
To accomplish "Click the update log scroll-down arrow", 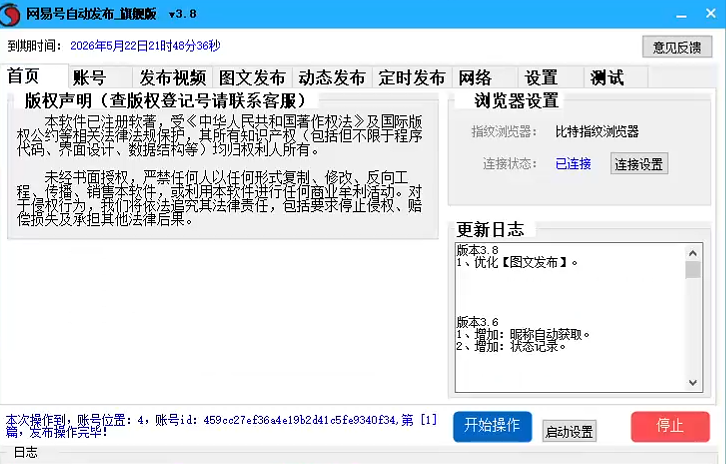I will click(x=693, y=382).
